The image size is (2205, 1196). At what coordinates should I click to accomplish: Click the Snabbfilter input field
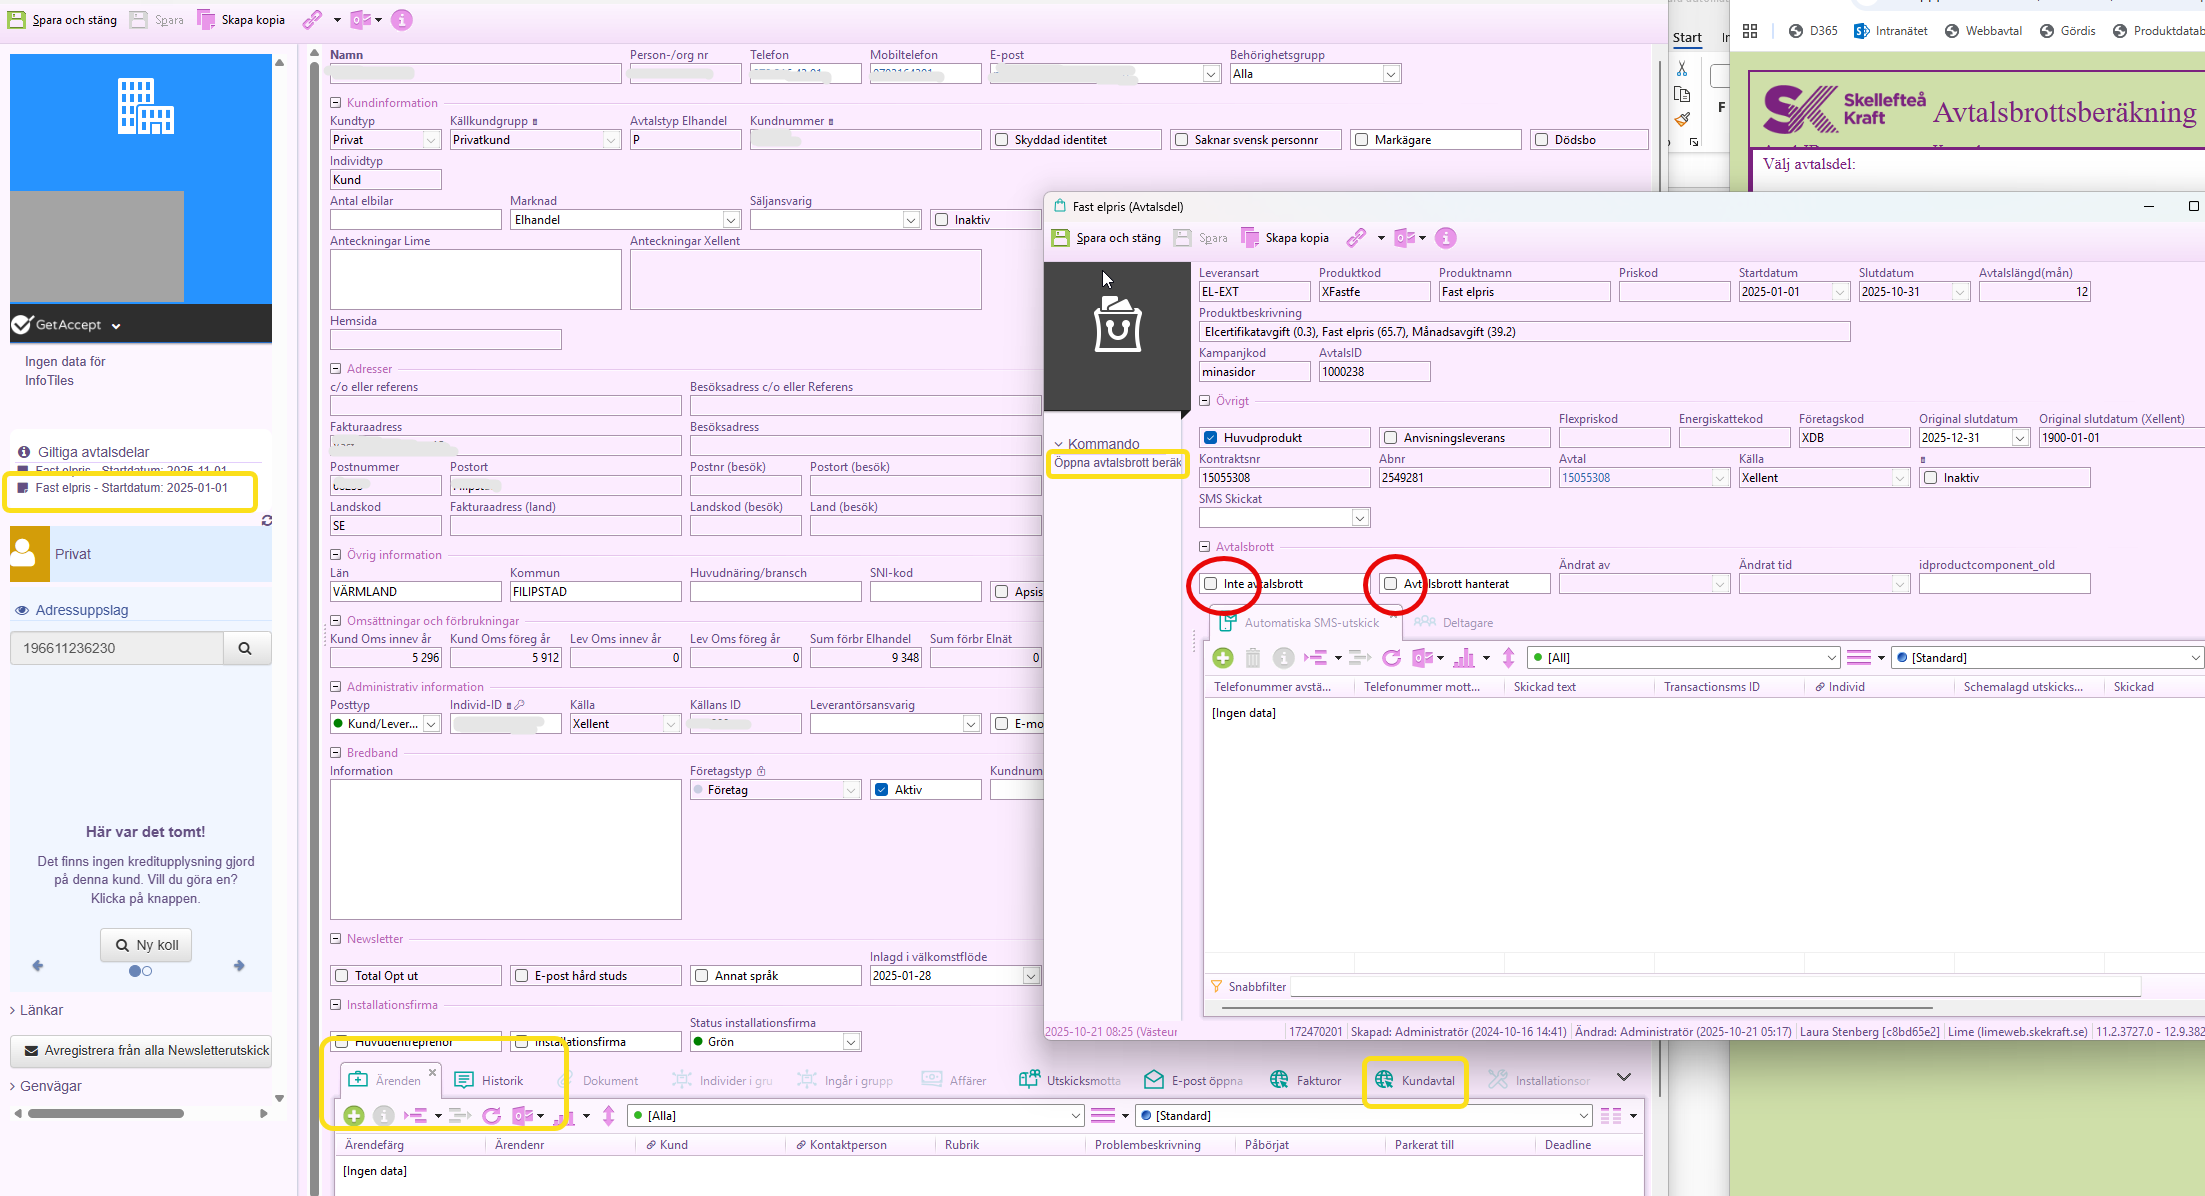coord(1714,987)
